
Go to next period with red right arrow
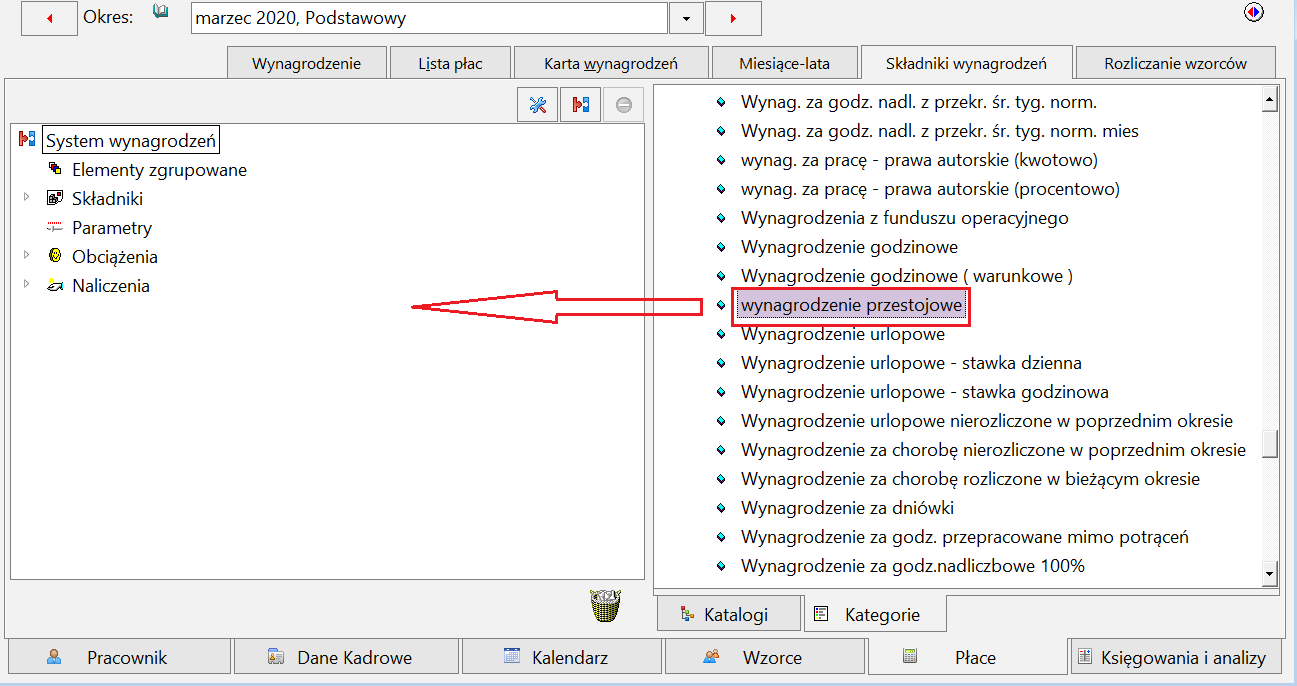click(x=733, y=18)
